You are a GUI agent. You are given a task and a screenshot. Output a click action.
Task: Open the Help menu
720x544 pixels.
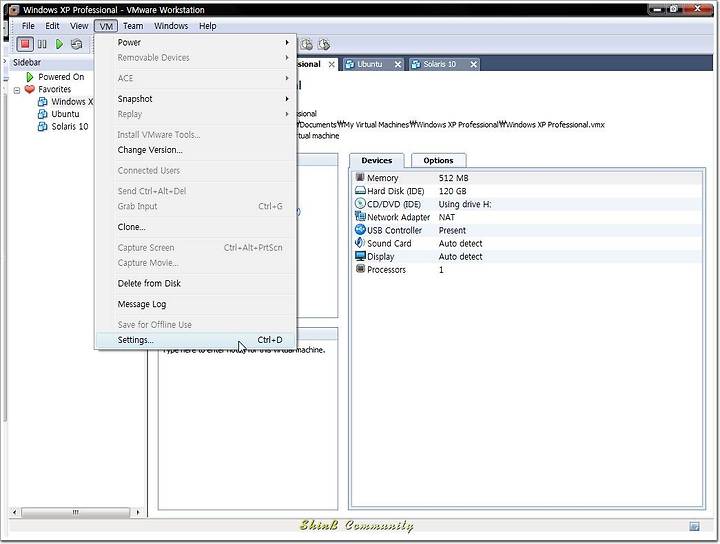point(208,26)
